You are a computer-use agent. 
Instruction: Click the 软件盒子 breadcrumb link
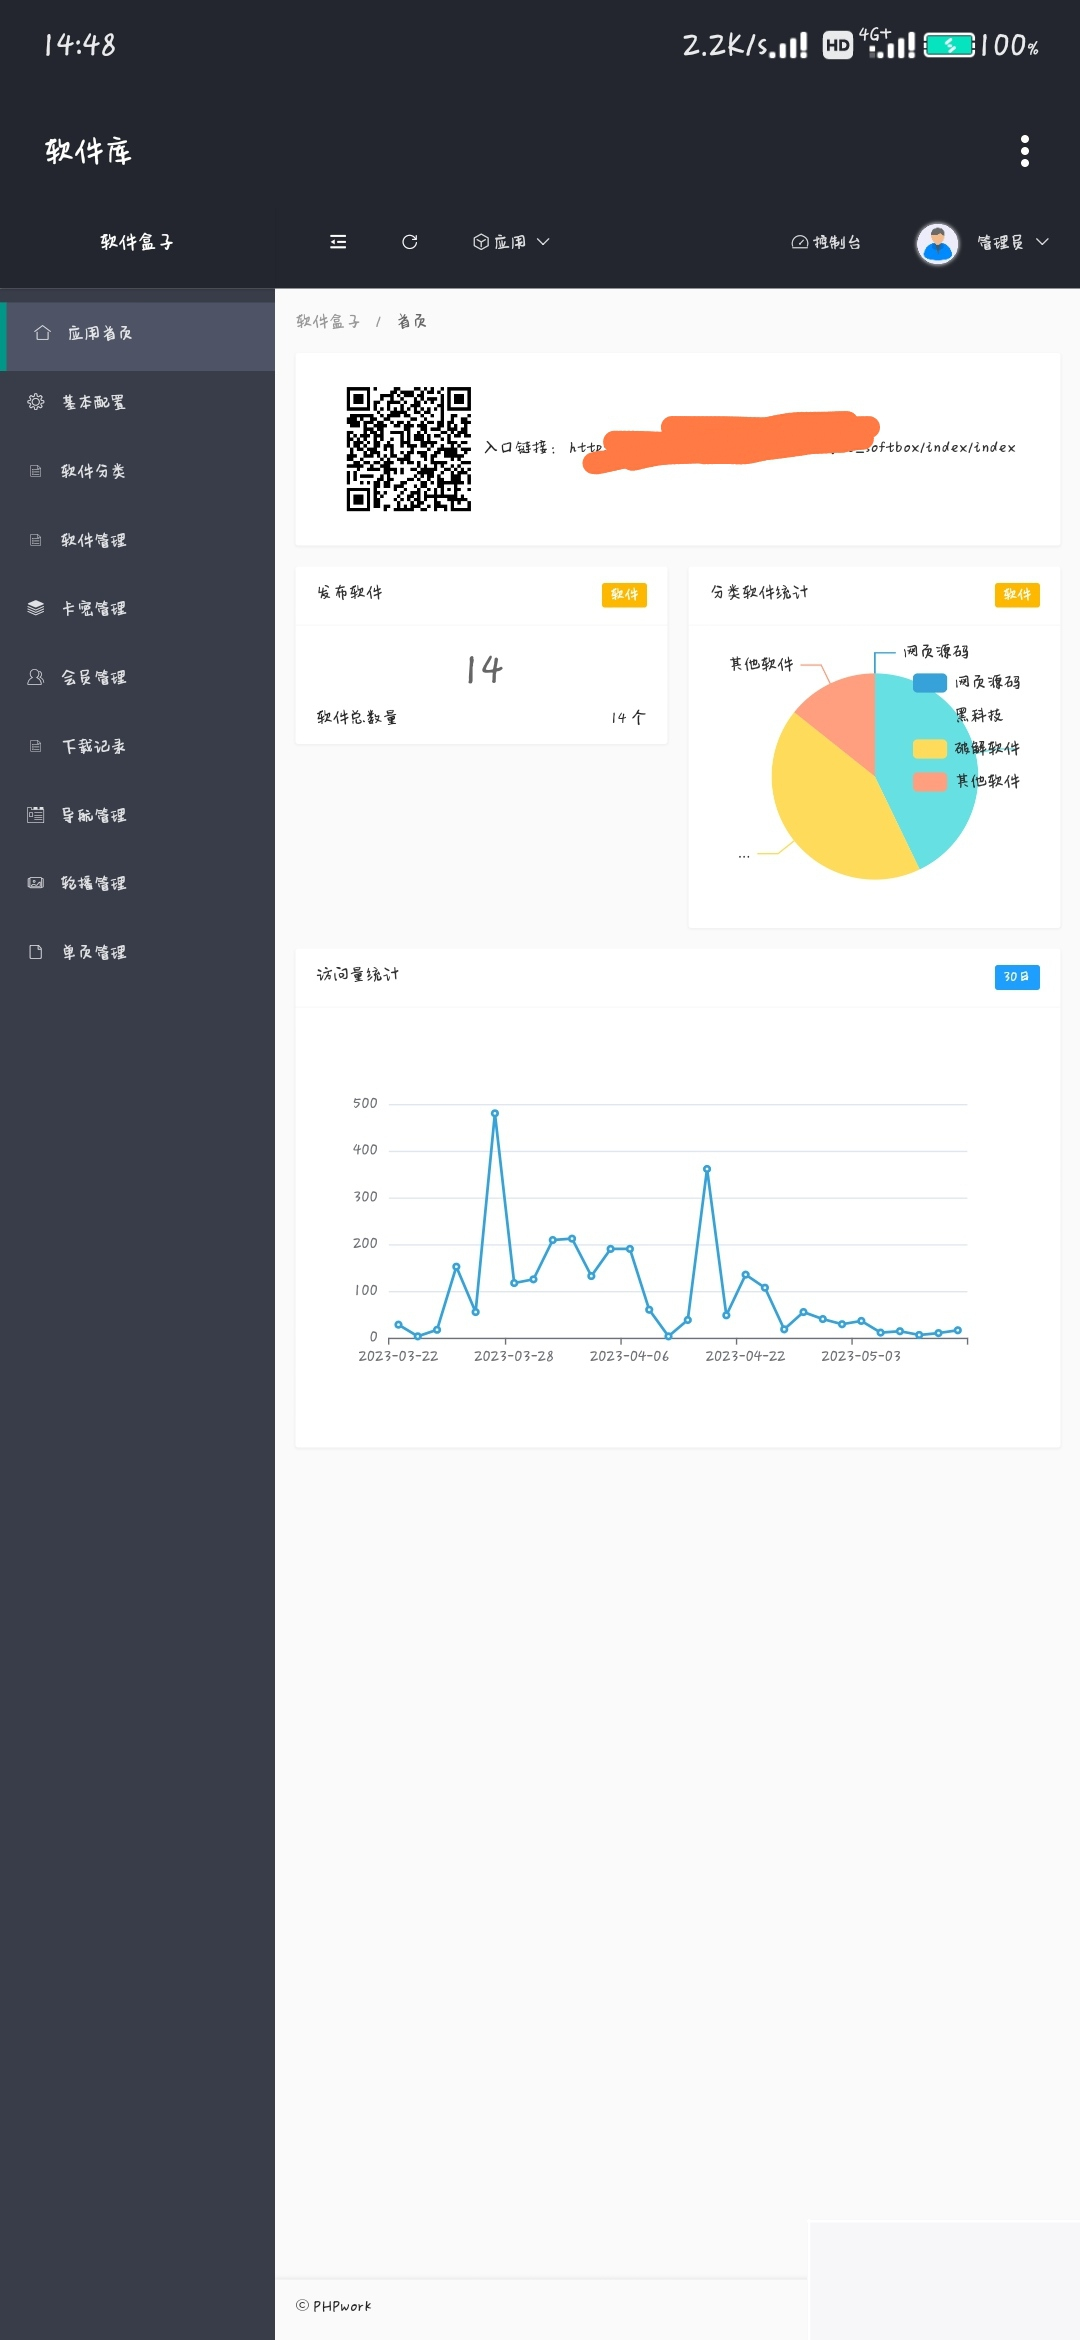(328, 321)
